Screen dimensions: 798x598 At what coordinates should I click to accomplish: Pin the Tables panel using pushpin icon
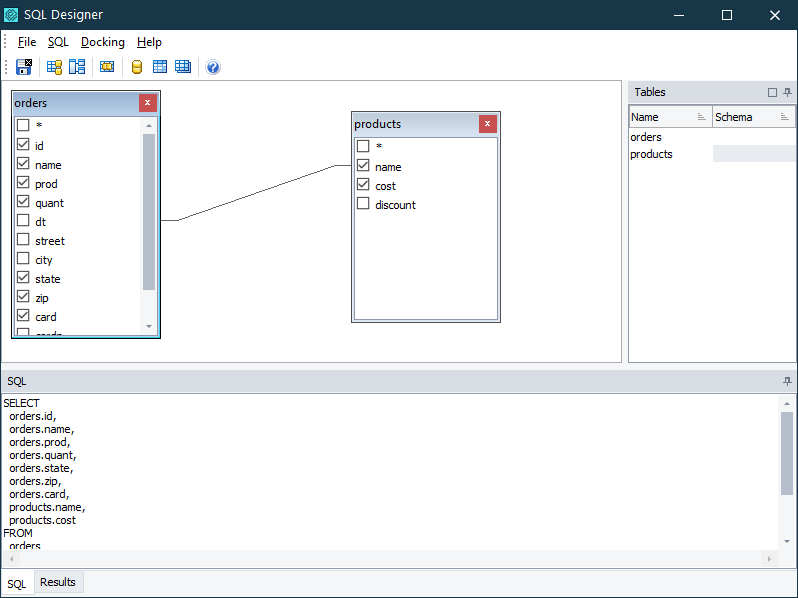pyautogui.click(x=787, y=92)
